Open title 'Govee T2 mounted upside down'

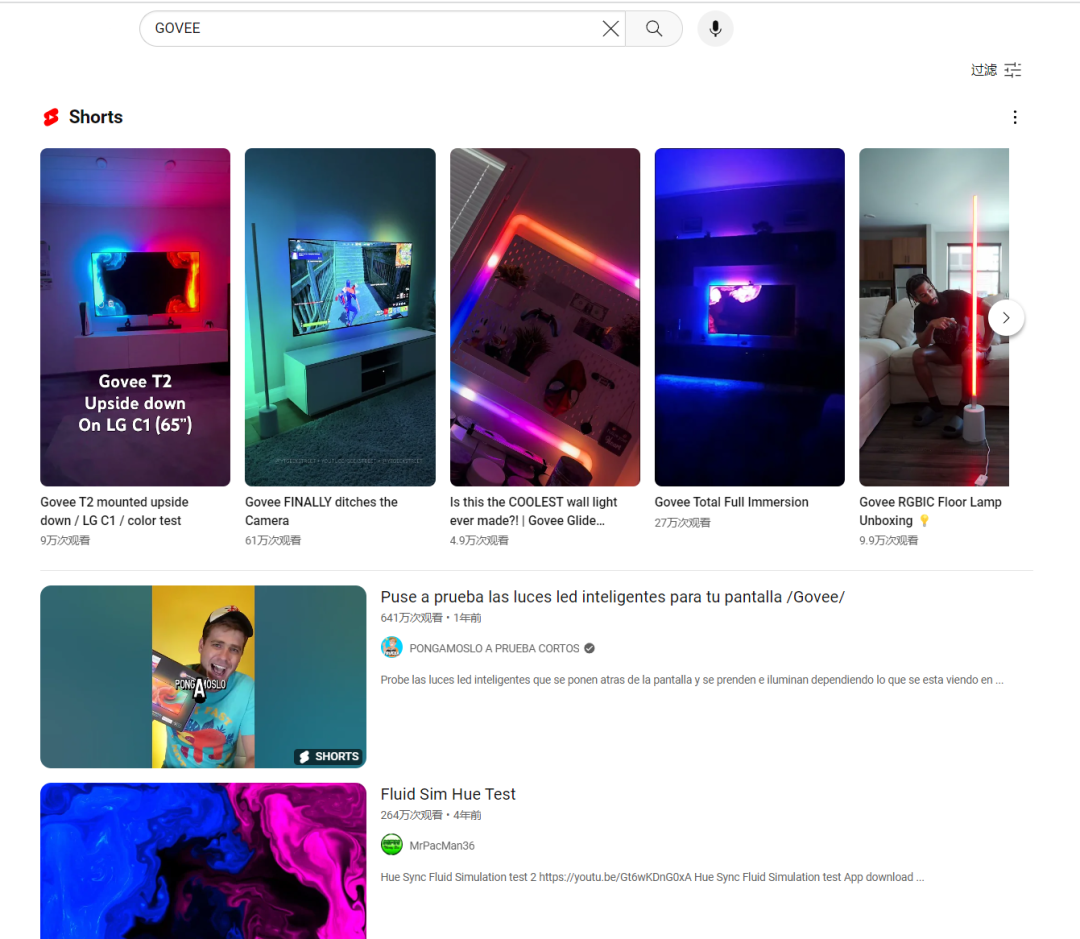click(x=114, y=511)
